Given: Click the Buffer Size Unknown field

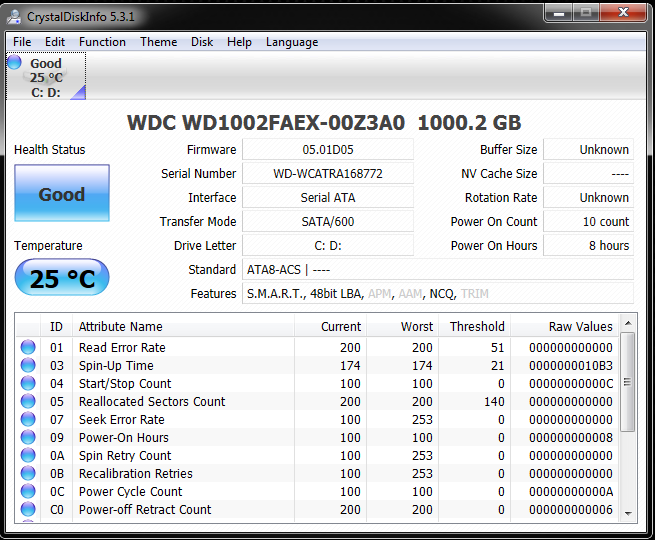Looking at the screenshot, I should click(589, 150).
